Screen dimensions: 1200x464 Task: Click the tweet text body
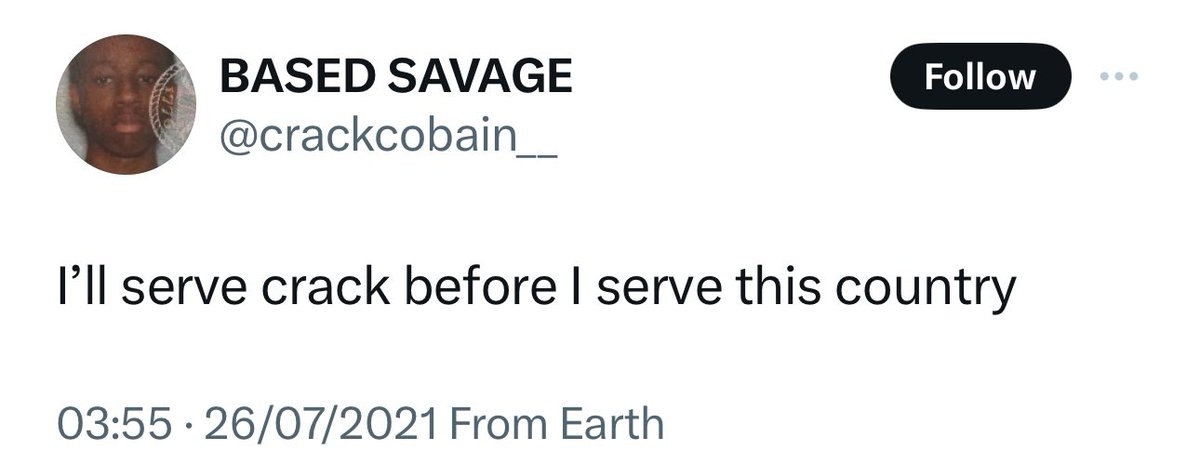point(535,291)
